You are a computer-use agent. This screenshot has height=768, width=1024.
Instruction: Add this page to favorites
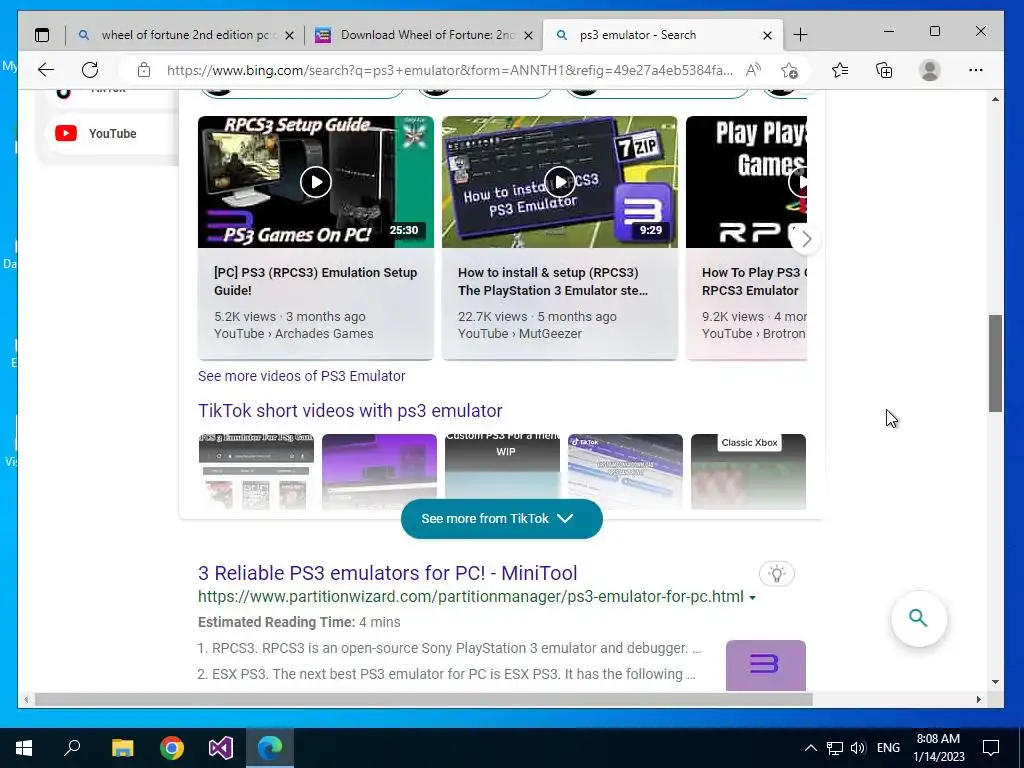click(x=790, y=70)
